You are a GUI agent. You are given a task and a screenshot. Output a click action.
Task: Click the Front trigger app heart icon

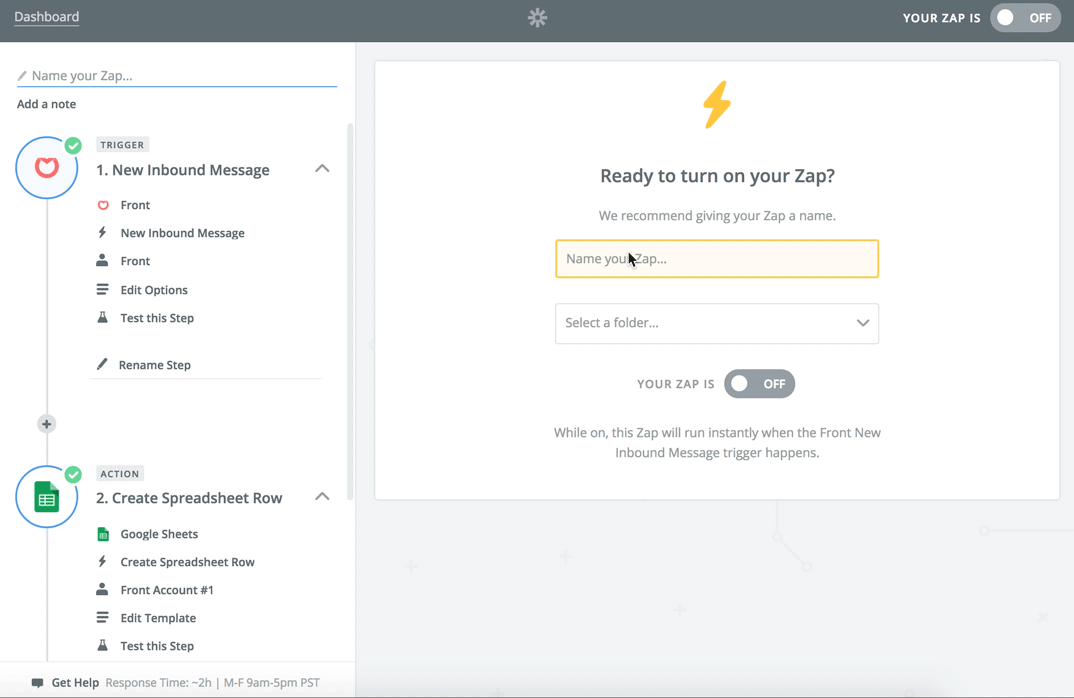point(47,168)
